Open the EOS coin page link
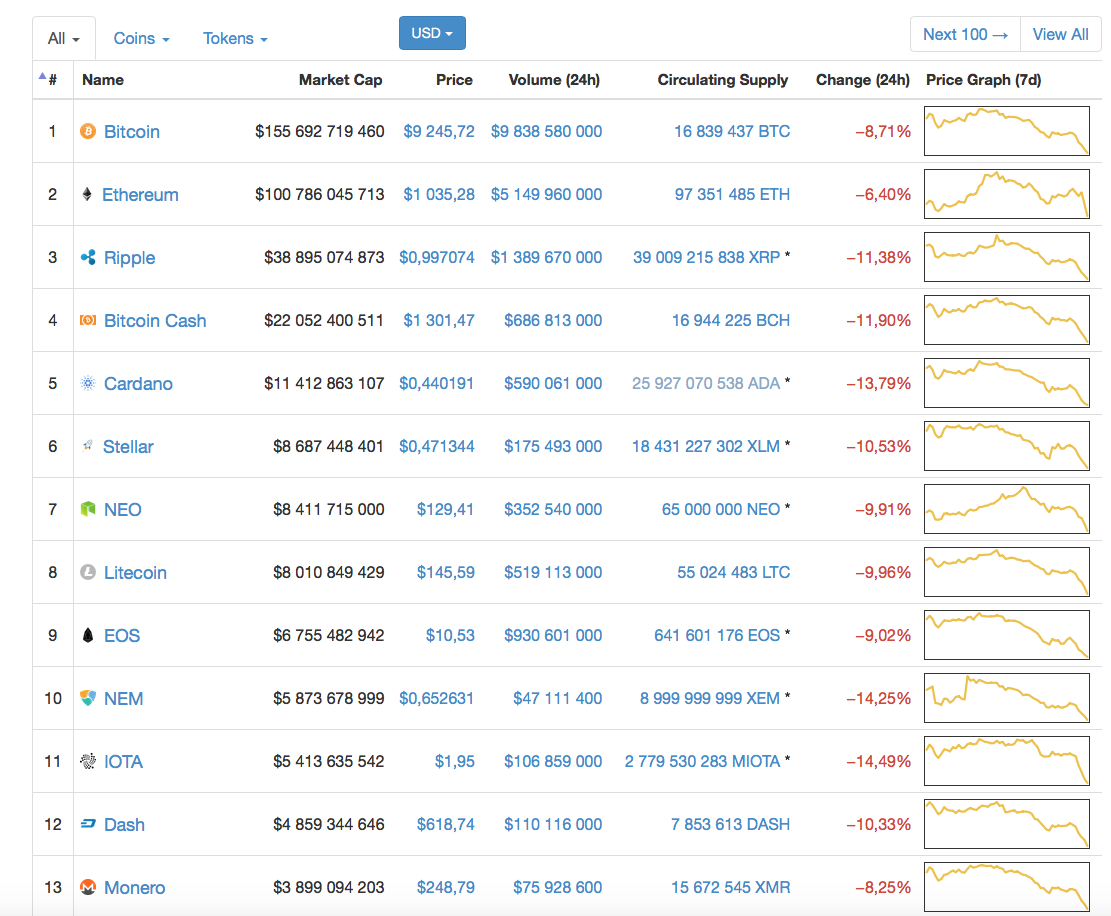Viewport: 1111px width, 916px height. [122, 636]
